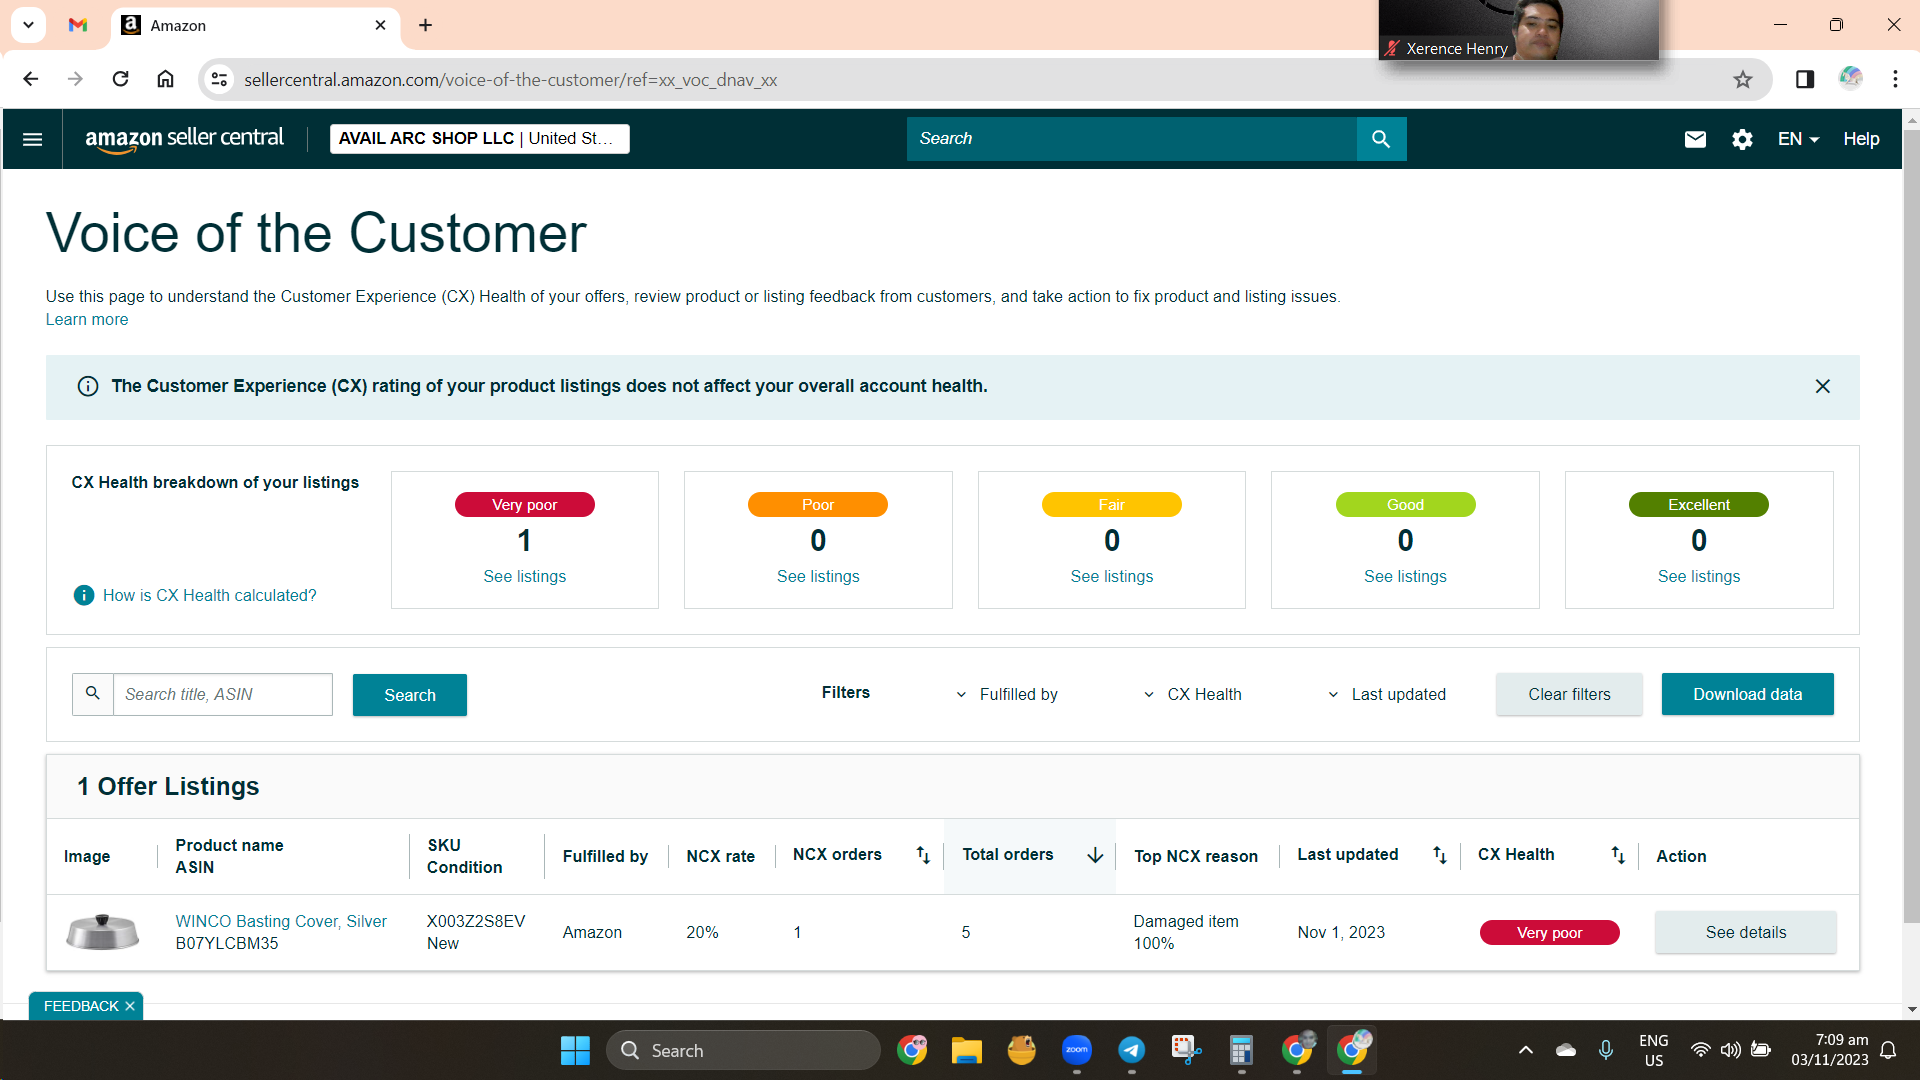1920x1080 pixels.
Task: Focus the top Seller Central search box
Action: (x=1131, y=139)
